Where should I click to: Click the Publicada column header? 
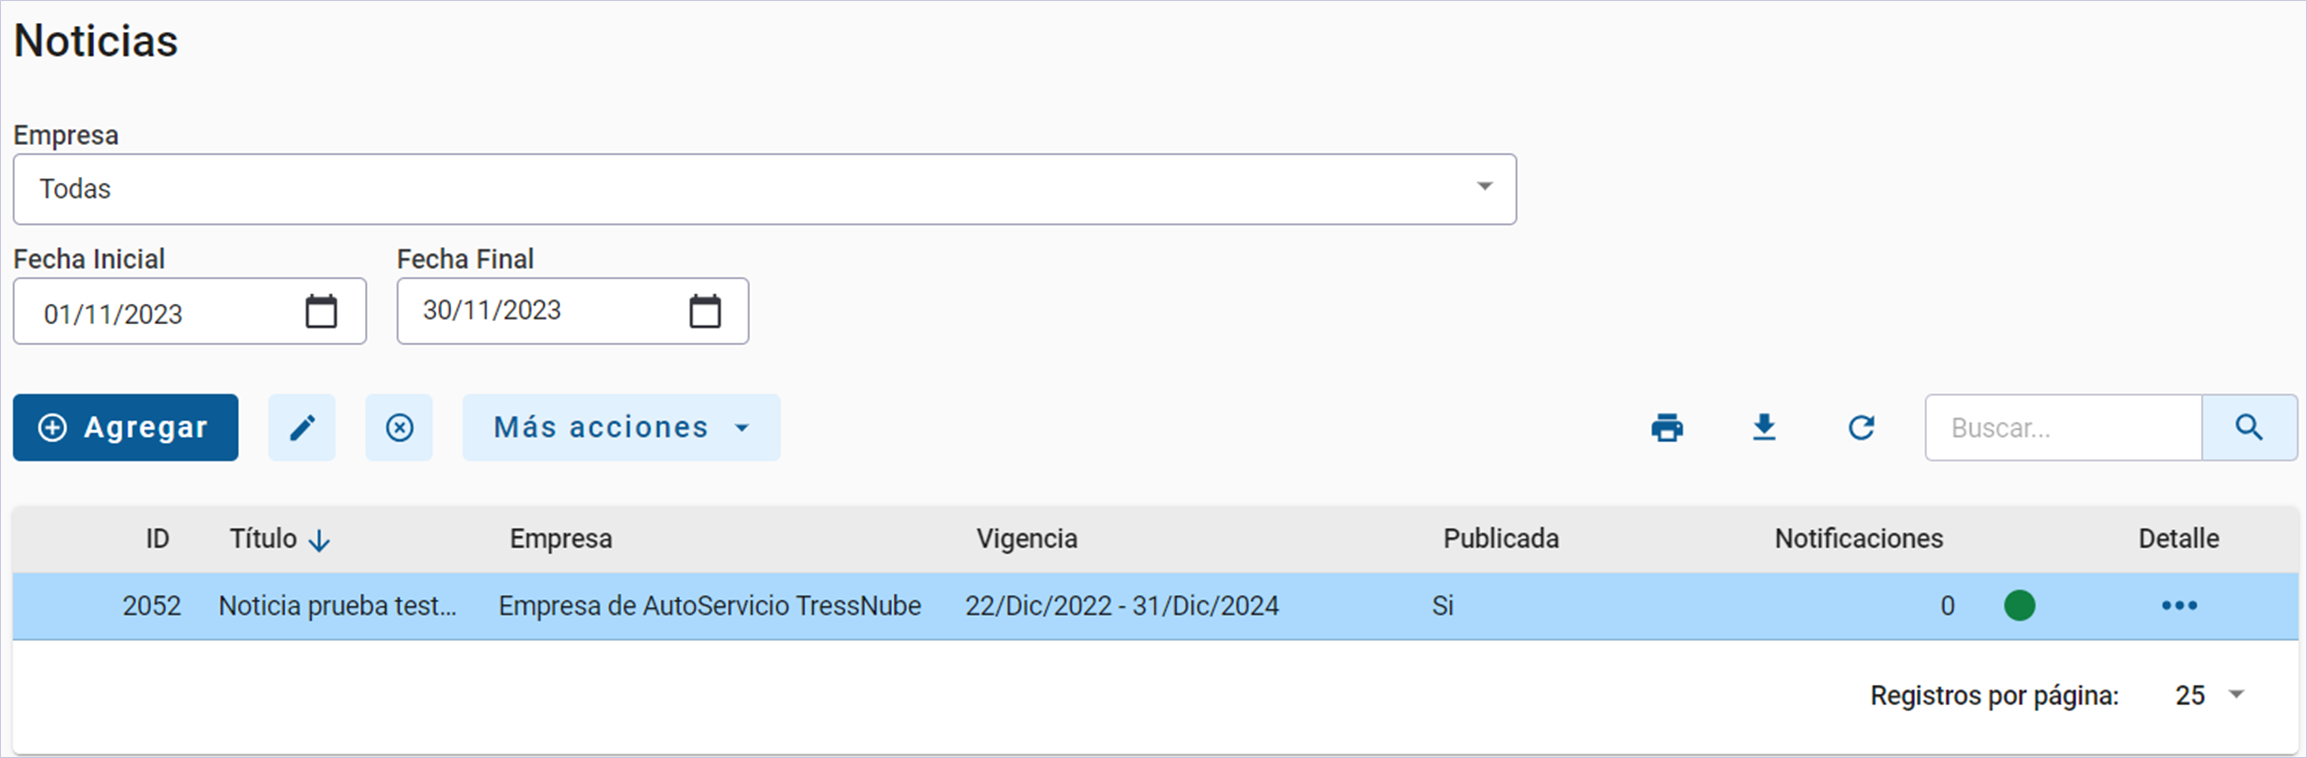(x=1500, y=539)
